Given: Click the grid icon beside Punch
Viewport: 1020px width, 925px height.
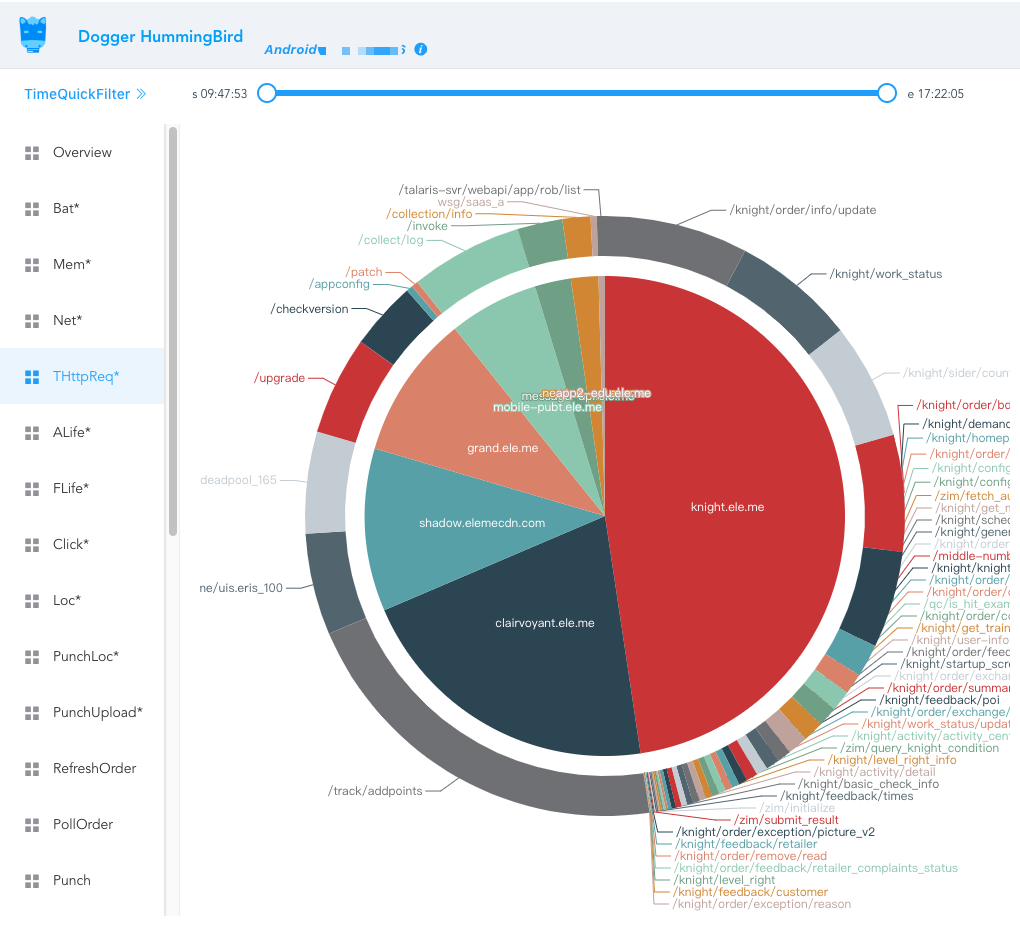Looking at the screenshot, I should pos(32,881).
